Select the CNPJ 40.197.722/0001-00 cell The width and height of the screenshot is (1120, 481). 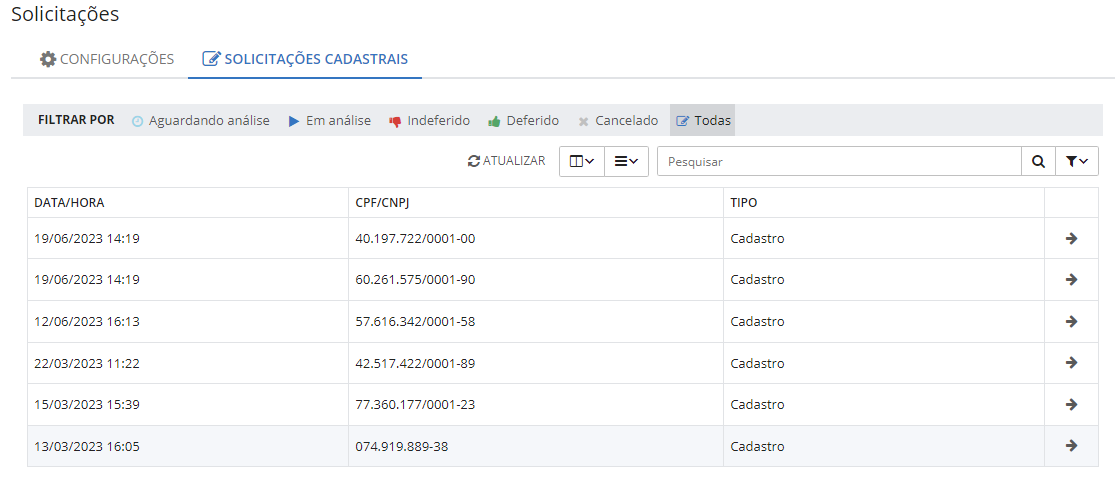pos(536,238)
